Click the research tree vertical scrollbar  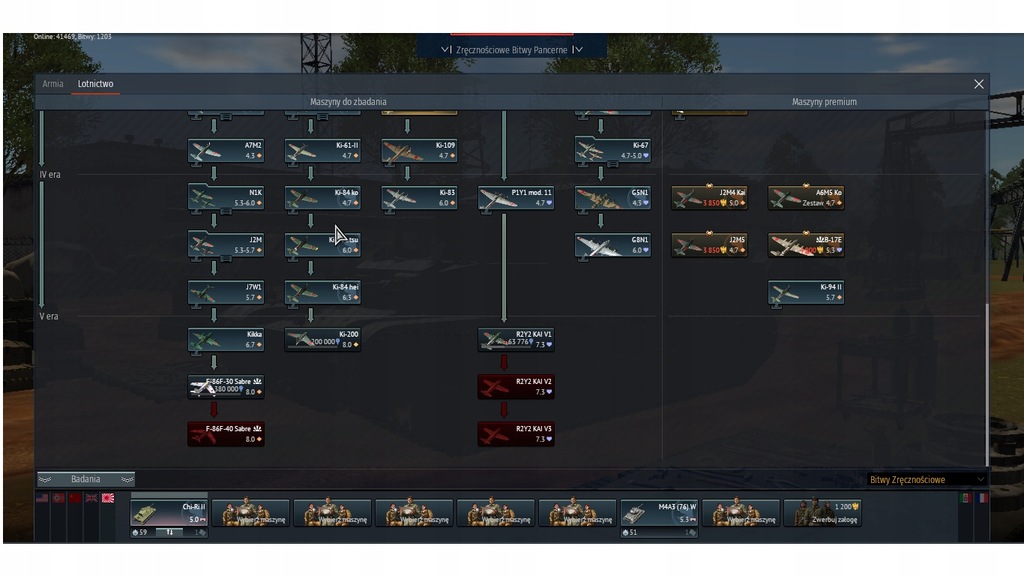(987, 384)
